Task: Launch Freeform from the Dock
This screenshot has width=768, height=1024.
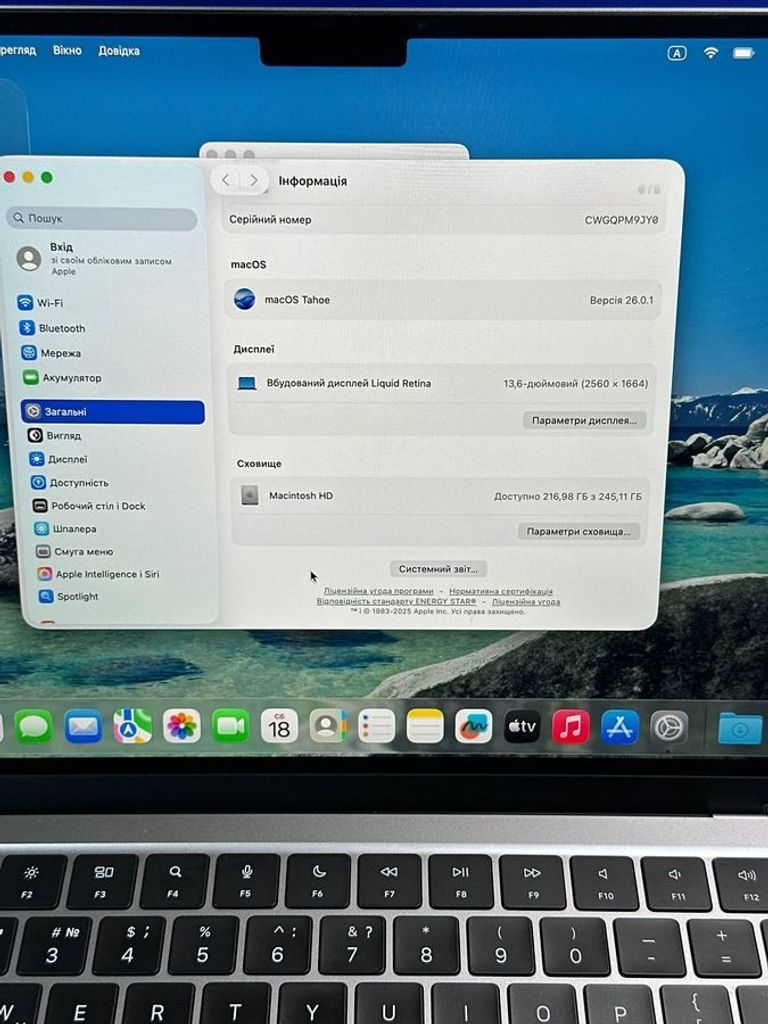Action: pos(473,726)
